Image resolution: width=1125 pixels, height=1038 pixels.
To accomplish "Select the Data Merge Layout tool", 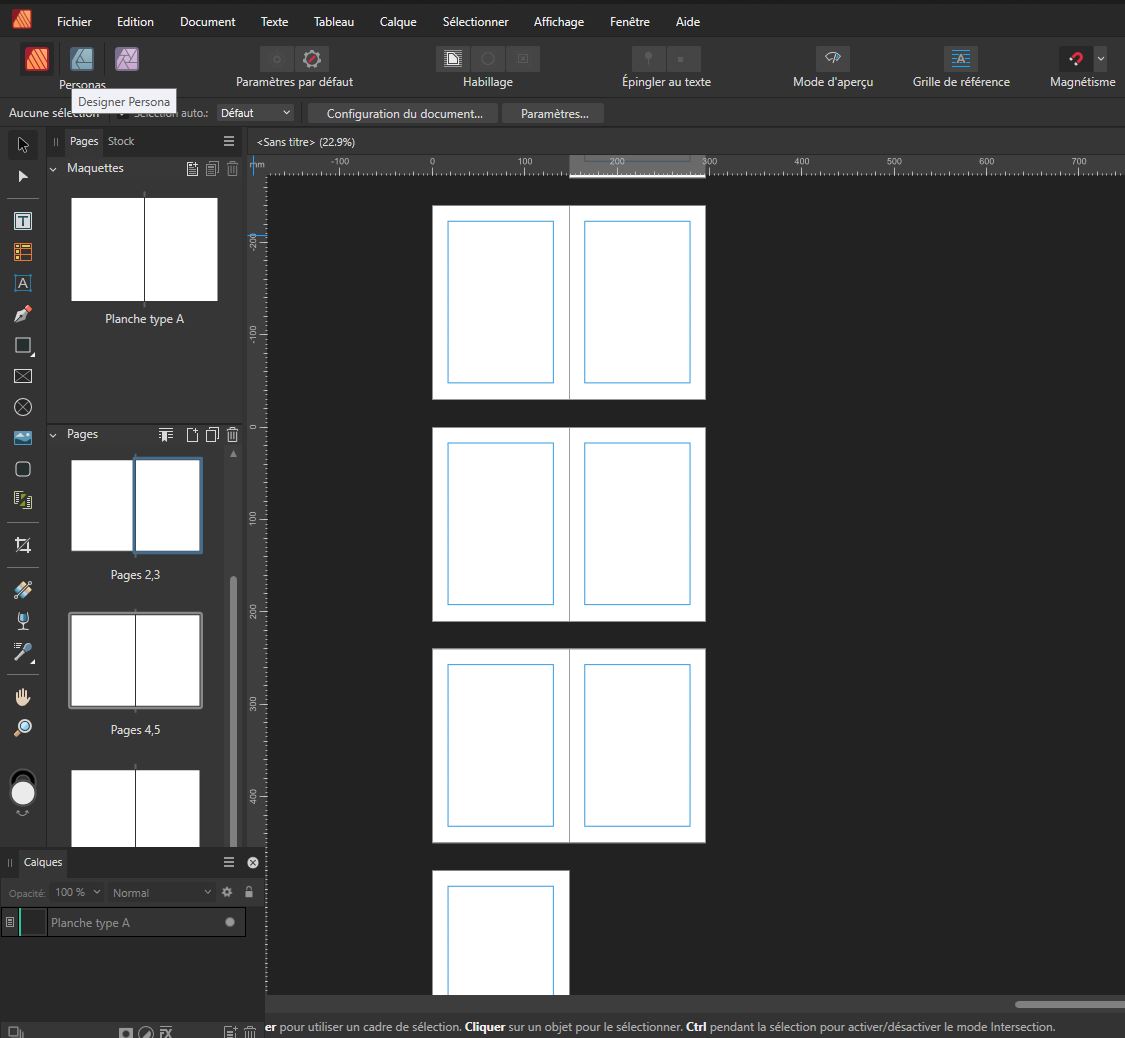I will coord(23,500).
